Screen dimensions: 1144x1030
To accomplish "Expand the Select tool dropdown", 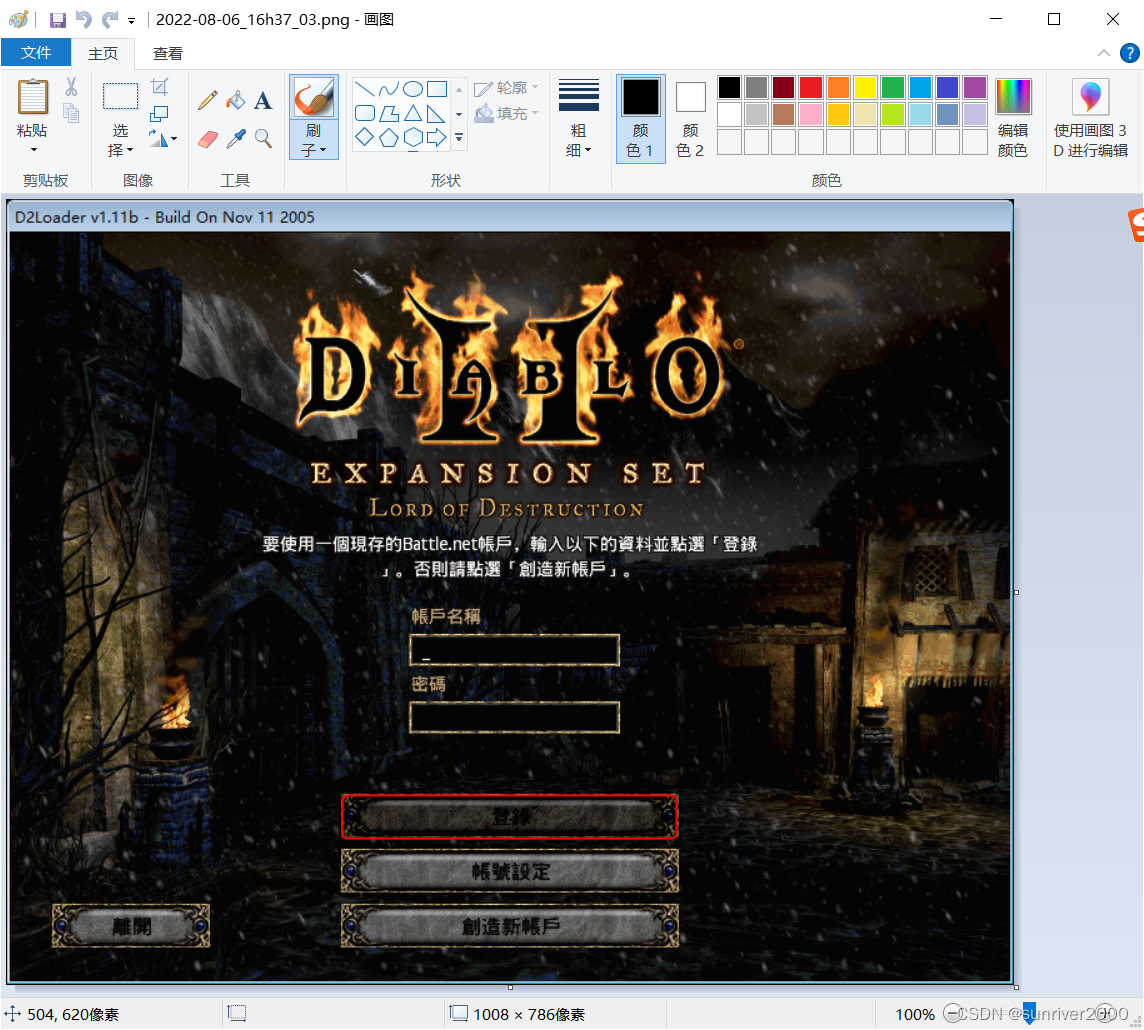I will pos(130,150).
